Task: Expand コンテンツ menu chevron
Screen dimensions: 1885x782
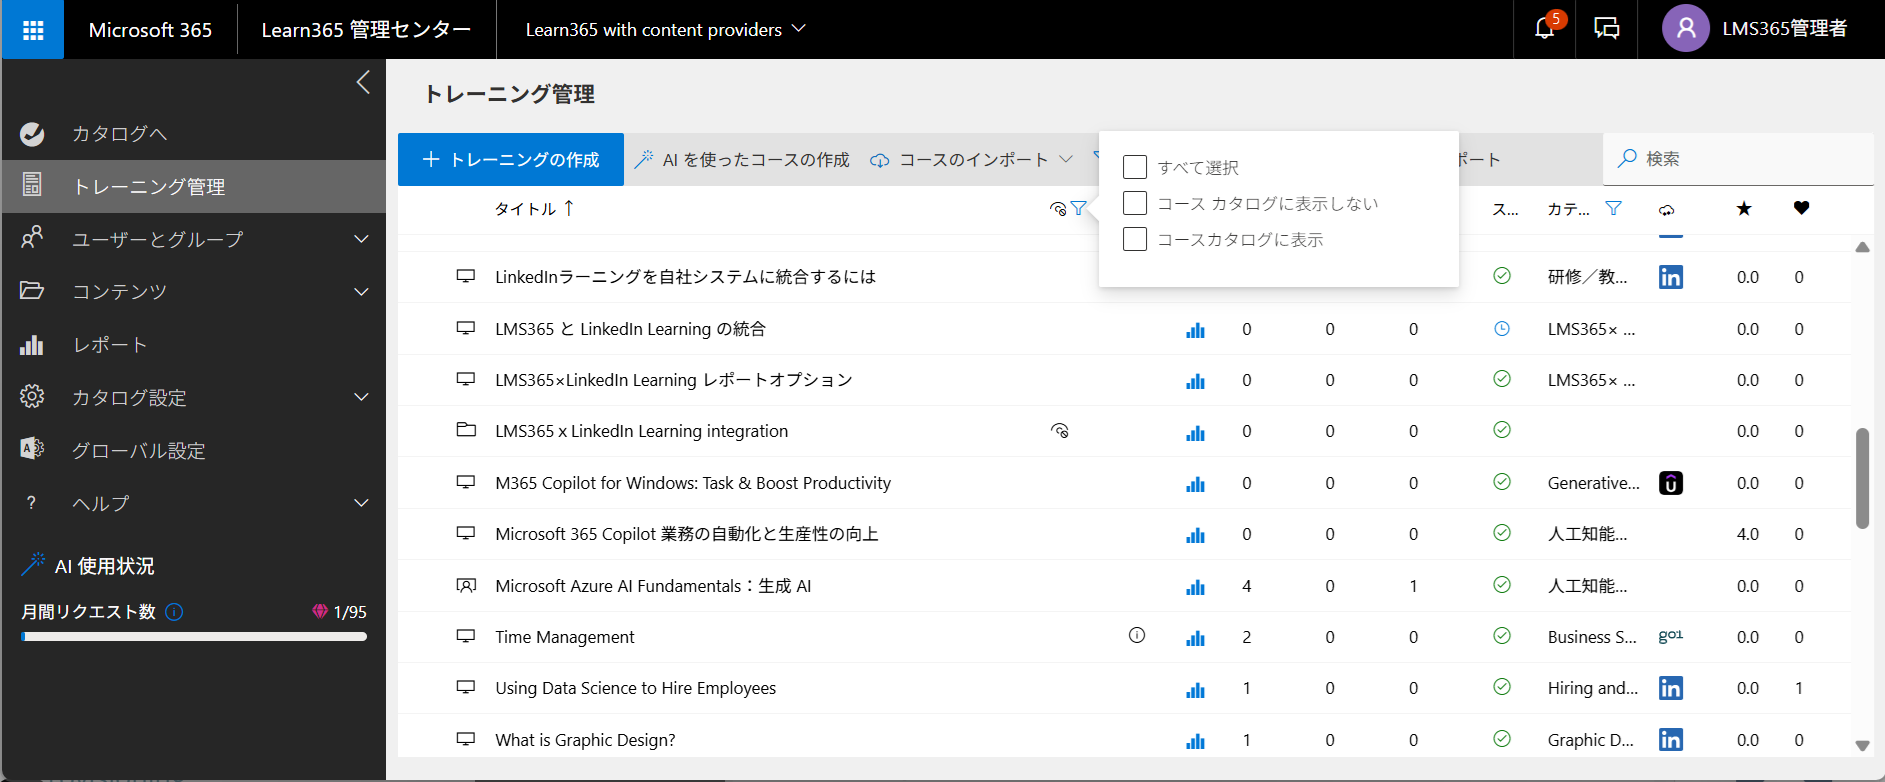Action: point(362,292)
